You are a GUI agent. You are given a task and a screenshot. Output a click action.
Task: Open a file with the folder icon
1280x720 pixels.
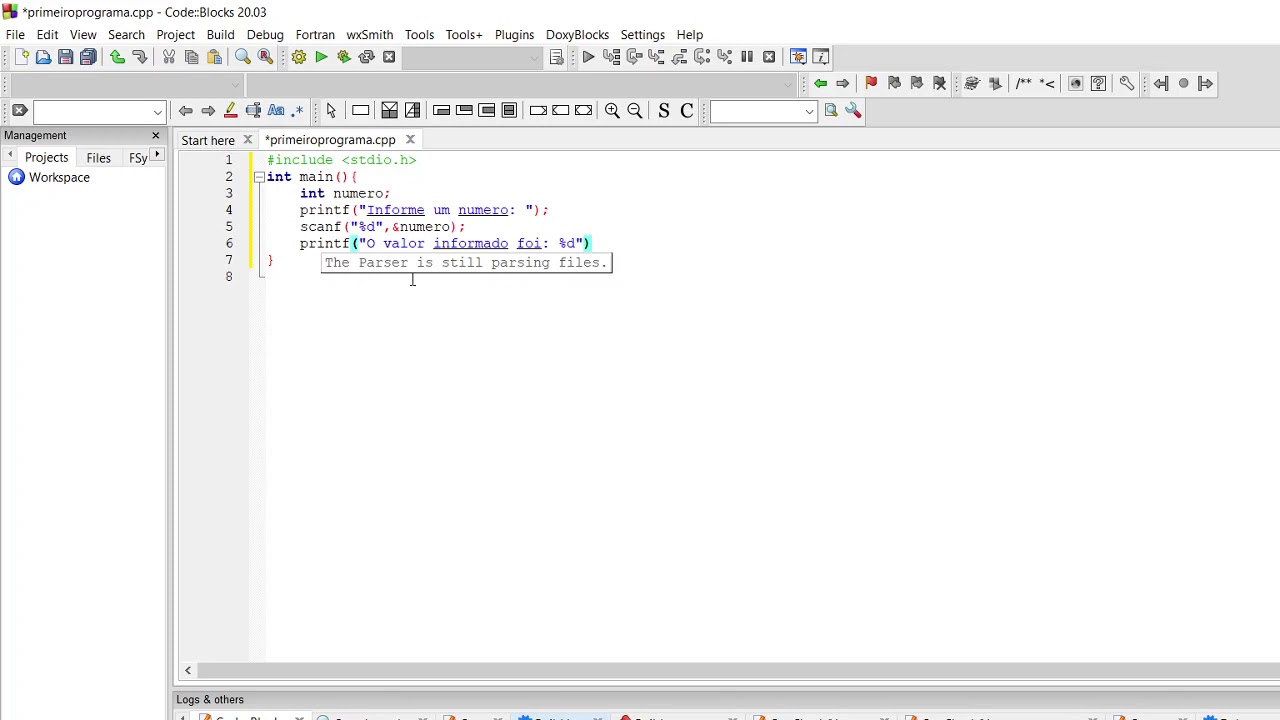43,57
